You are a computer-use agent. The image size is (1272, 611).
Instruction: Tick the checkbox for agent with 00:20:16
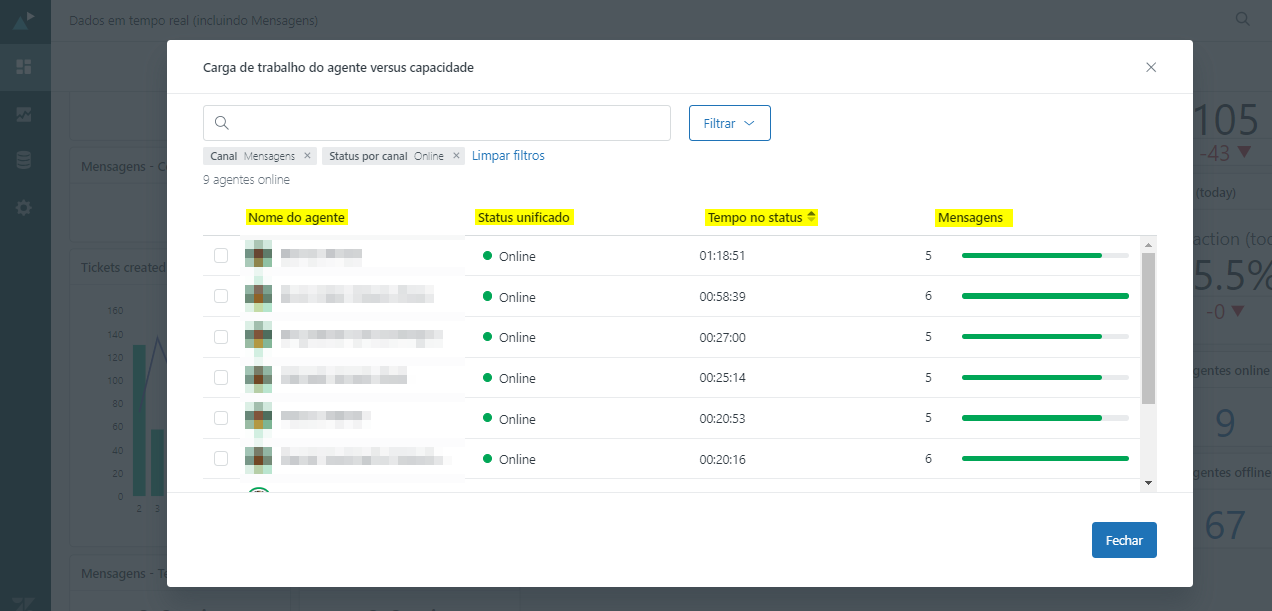pos(221,459)
